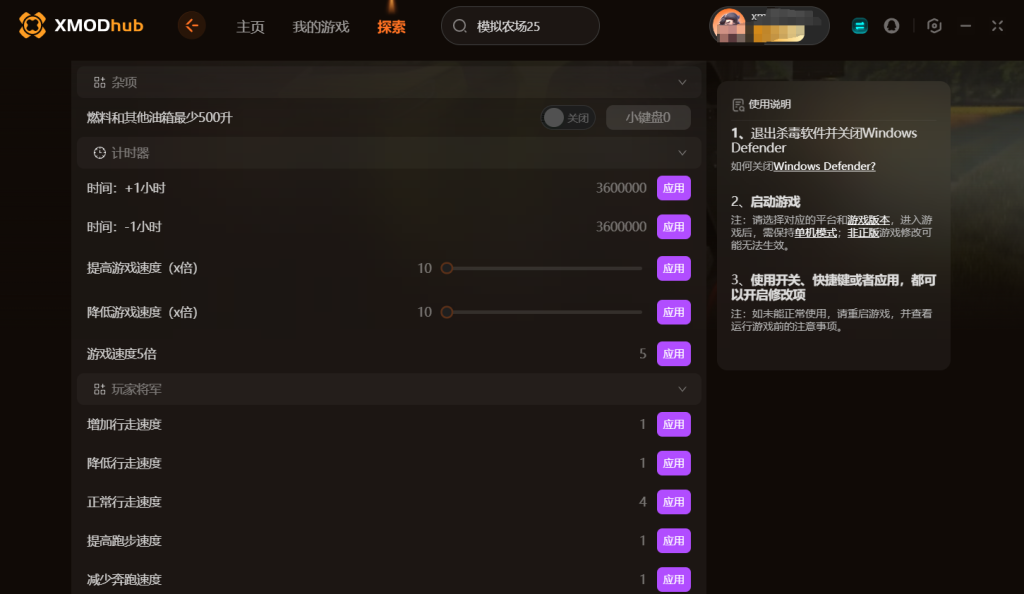This screenshot has height=594, width=1024.
Task: Click the user profile avatar
Action: (729, 25)
